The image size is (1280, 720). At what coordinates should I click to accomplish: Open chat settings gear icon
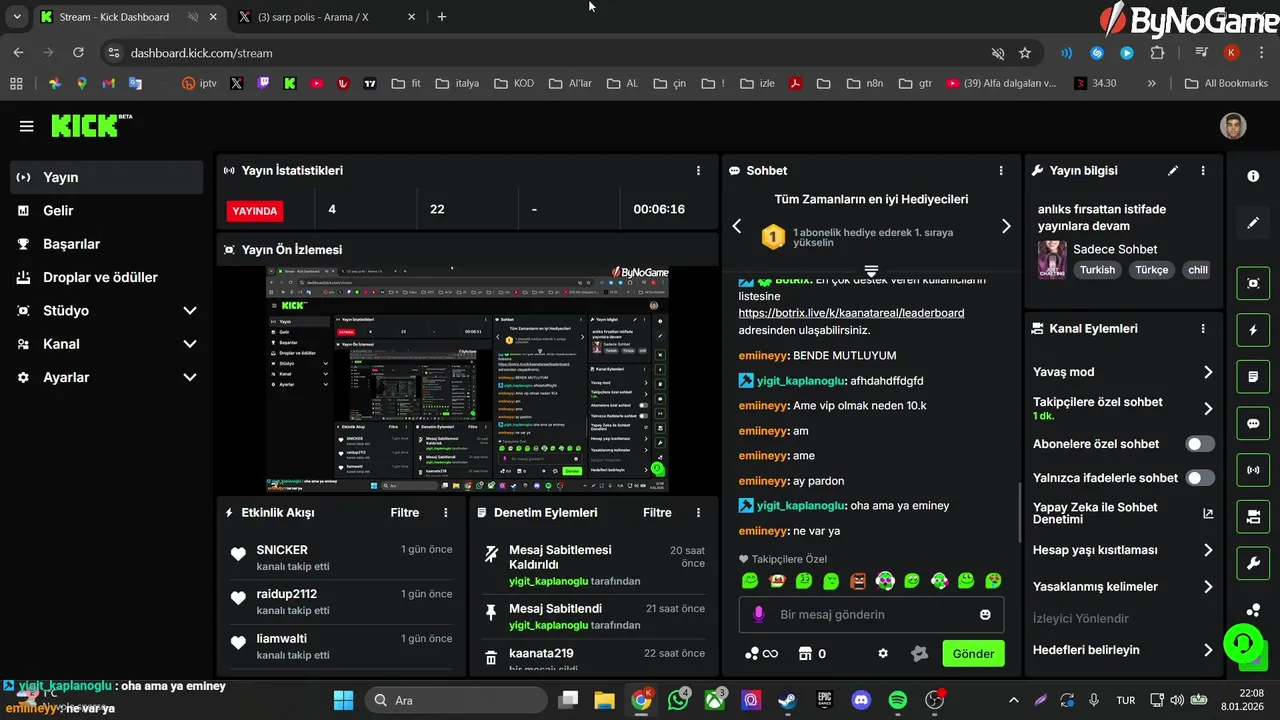click(x=883, y=653)
